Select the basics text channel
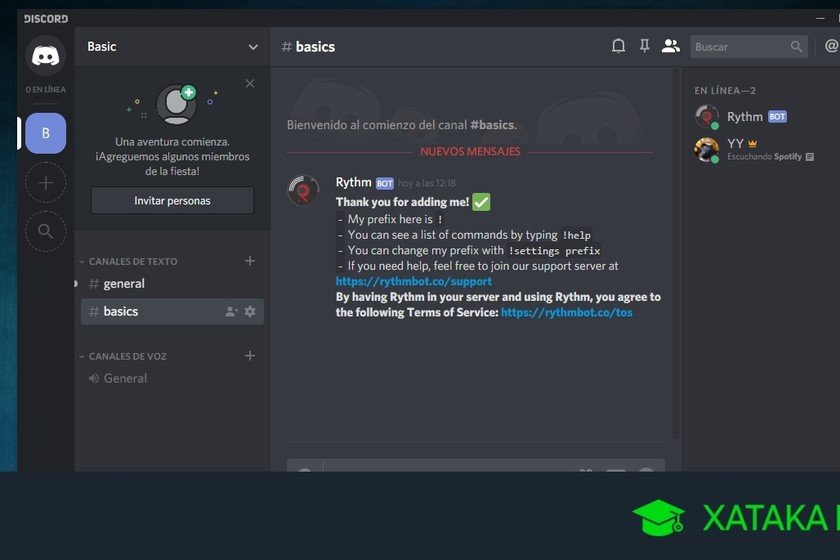 171,311
